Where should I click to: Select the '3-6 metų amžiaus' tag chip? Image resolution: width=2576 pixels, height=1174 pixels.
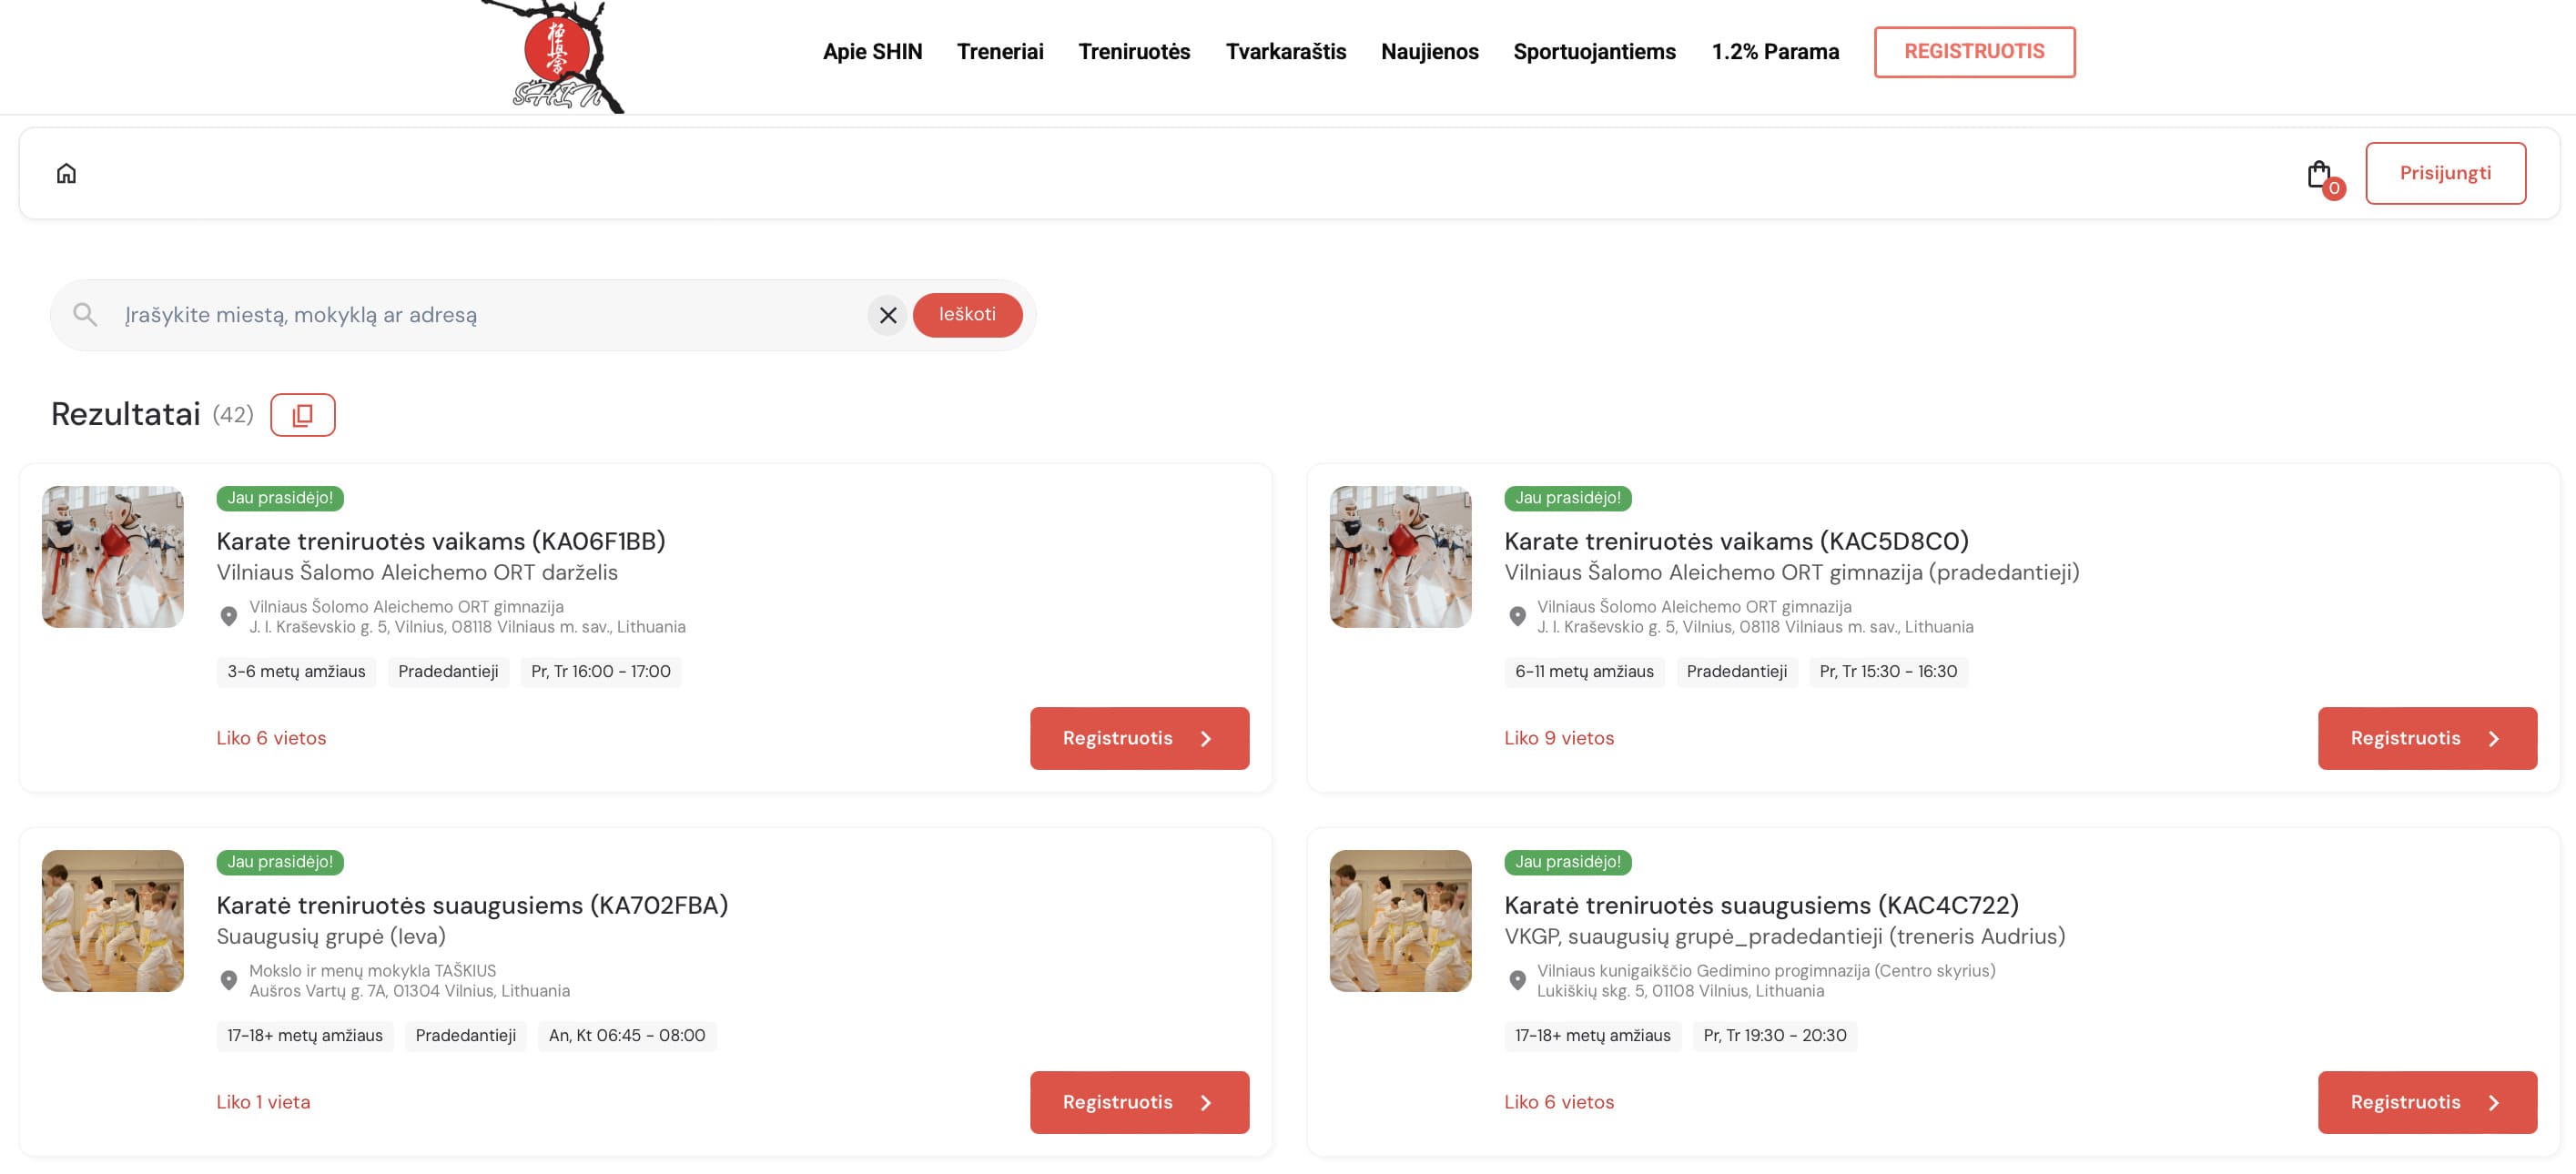point(295,671)
